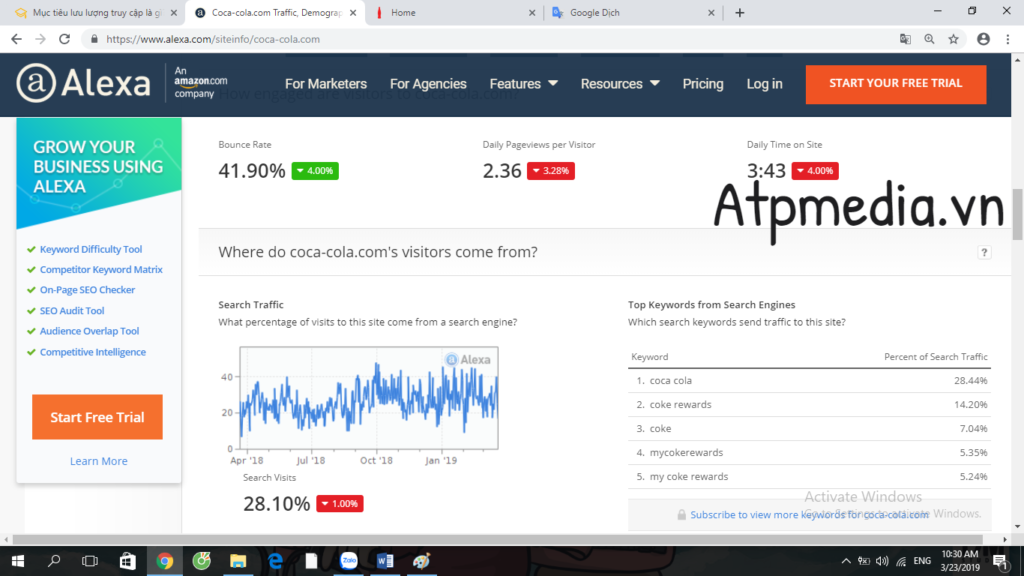1024x576 pixels.
Task: Open the Zalo app on the taskbar
Action: (349, 561)
